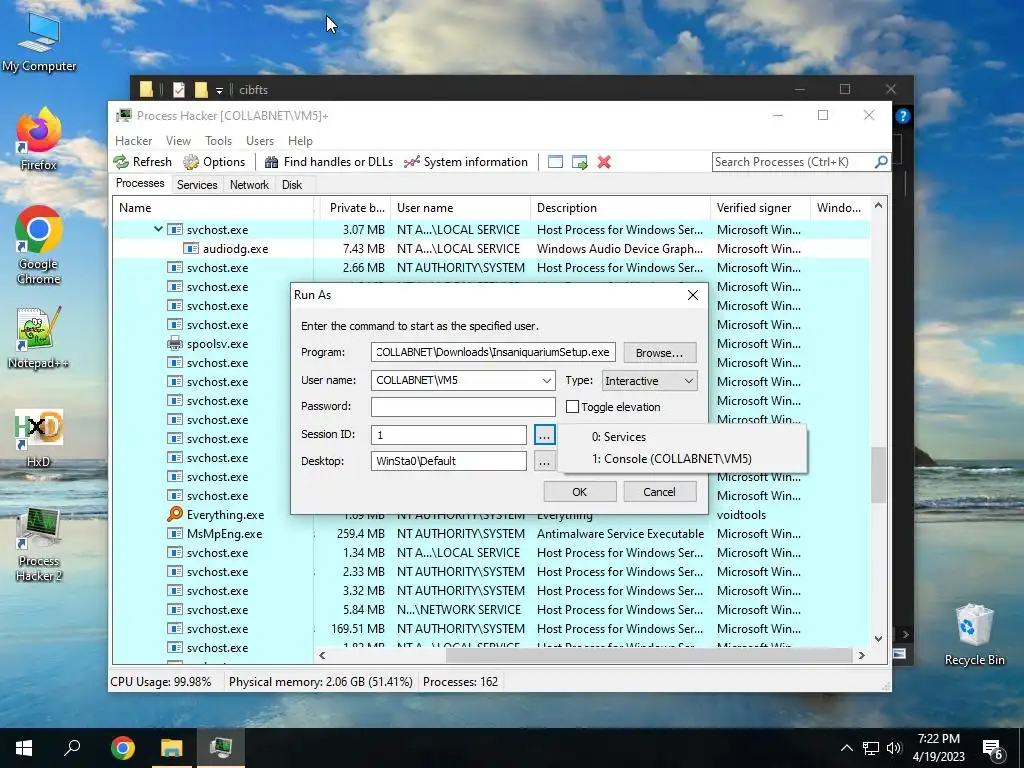This screenshot has height=768, width=1024.
Task: Choose session 0: Services
Action: pos(682,437)
